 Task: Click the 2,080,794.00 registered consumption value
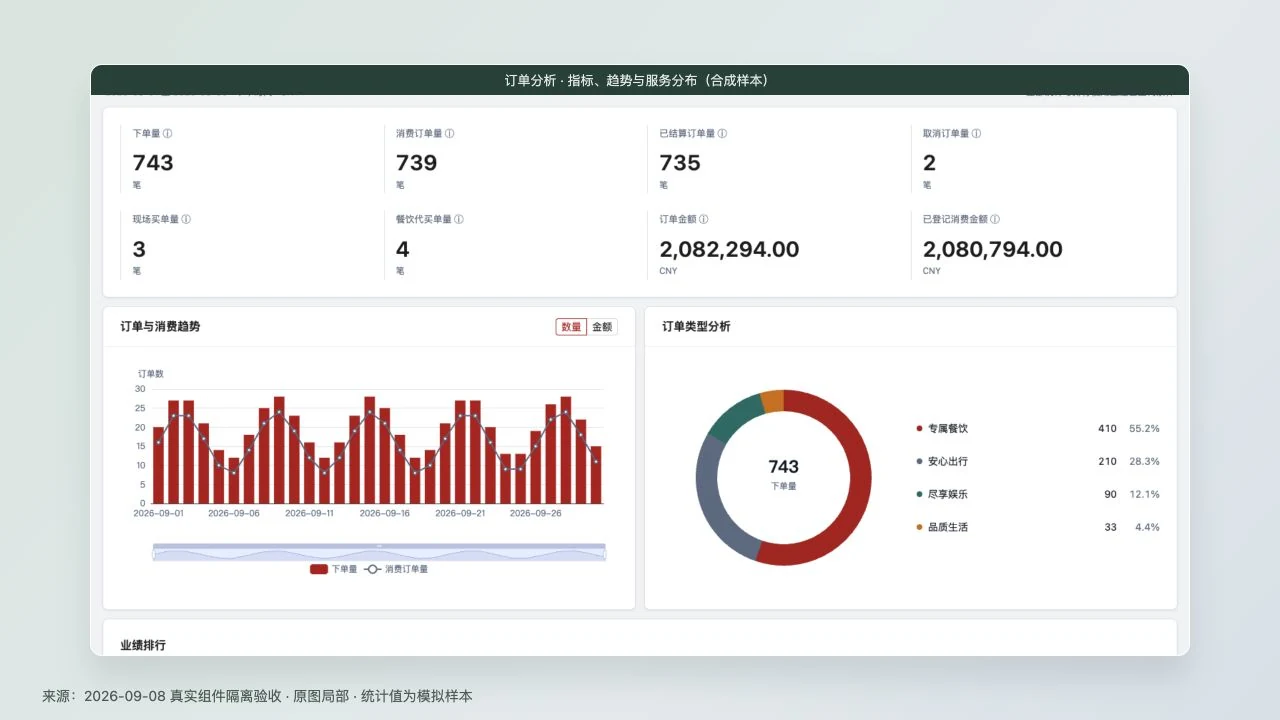pyautogui.click(x=993, y=249)
